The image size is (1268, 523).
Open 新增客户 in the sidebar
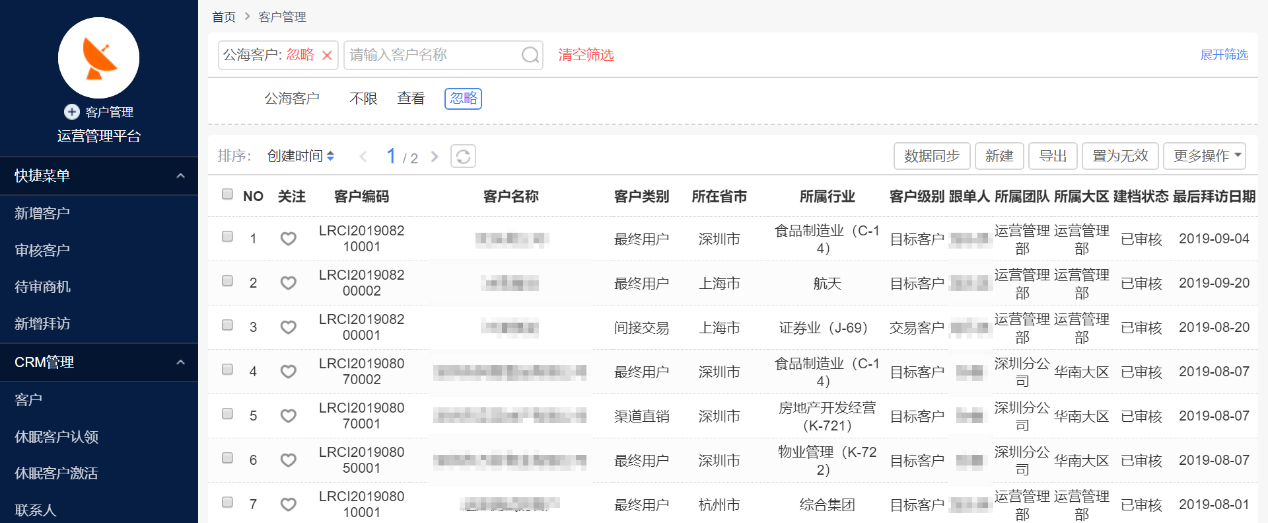point(42,213)
